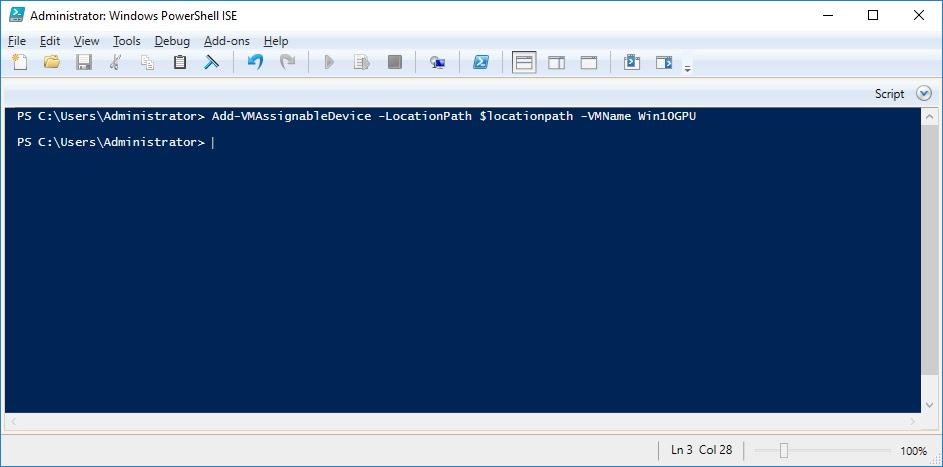Show Script Pane Maximized layout

tap(589, 63)
